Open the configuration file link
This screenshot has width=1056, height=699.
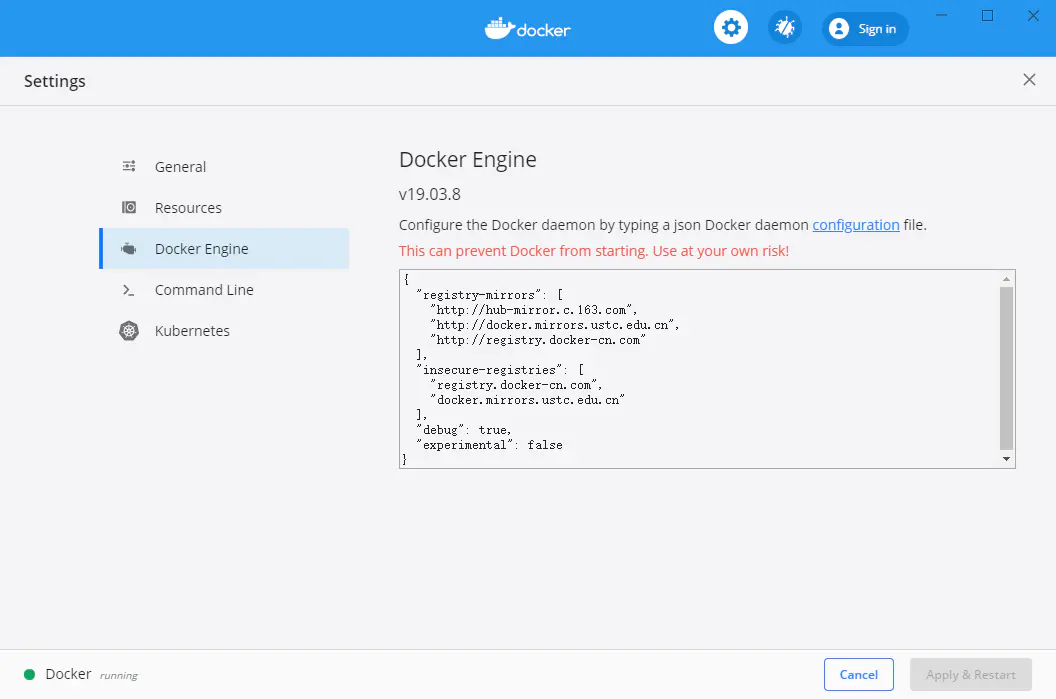(855, 225)
